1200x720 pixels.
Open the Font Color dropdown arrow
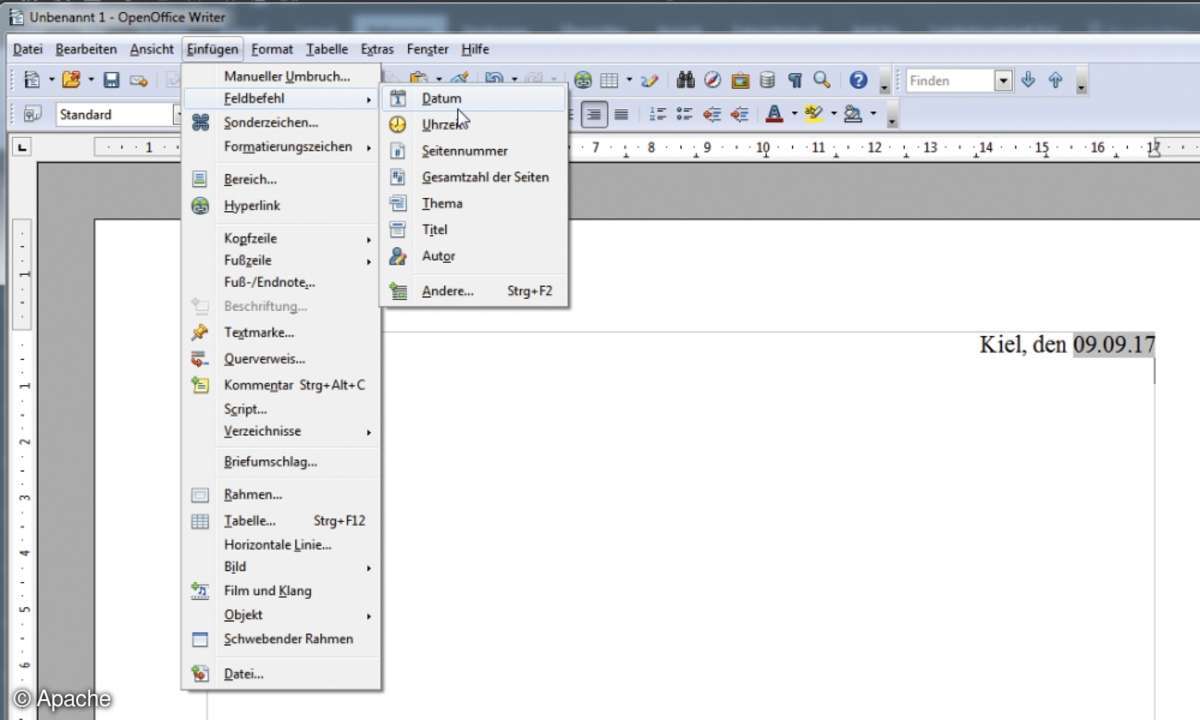point(794,114)
